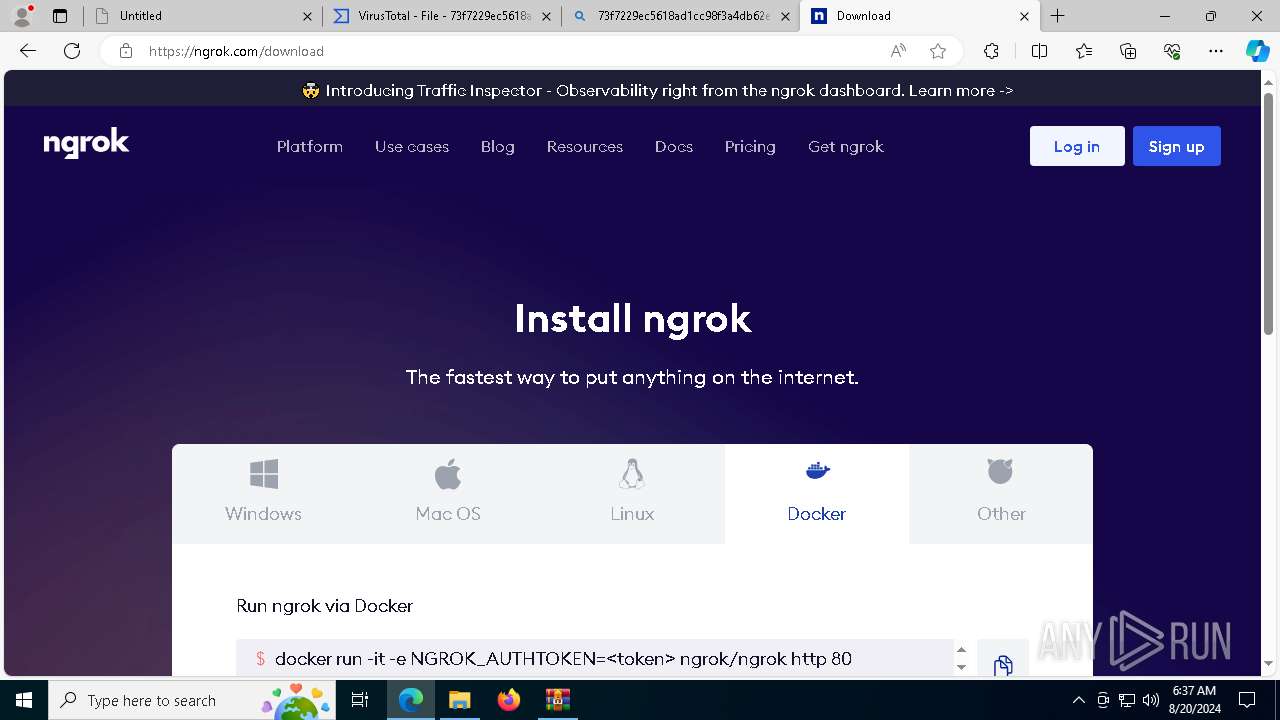Open Edge from the taskbar
The width and height of the screenshot is (1280, 720).
[411, 700]
